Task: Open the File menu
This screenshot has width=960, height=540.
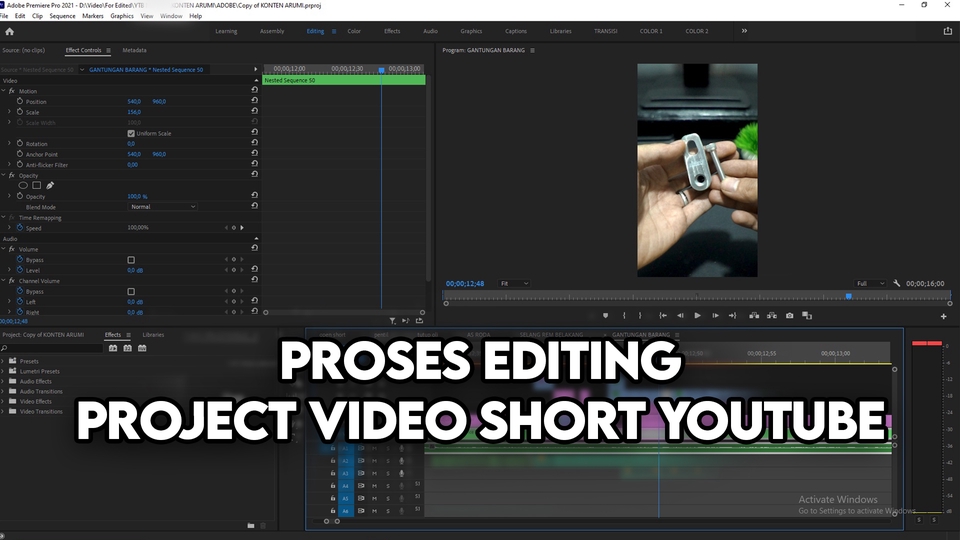Action: point(4,16)
